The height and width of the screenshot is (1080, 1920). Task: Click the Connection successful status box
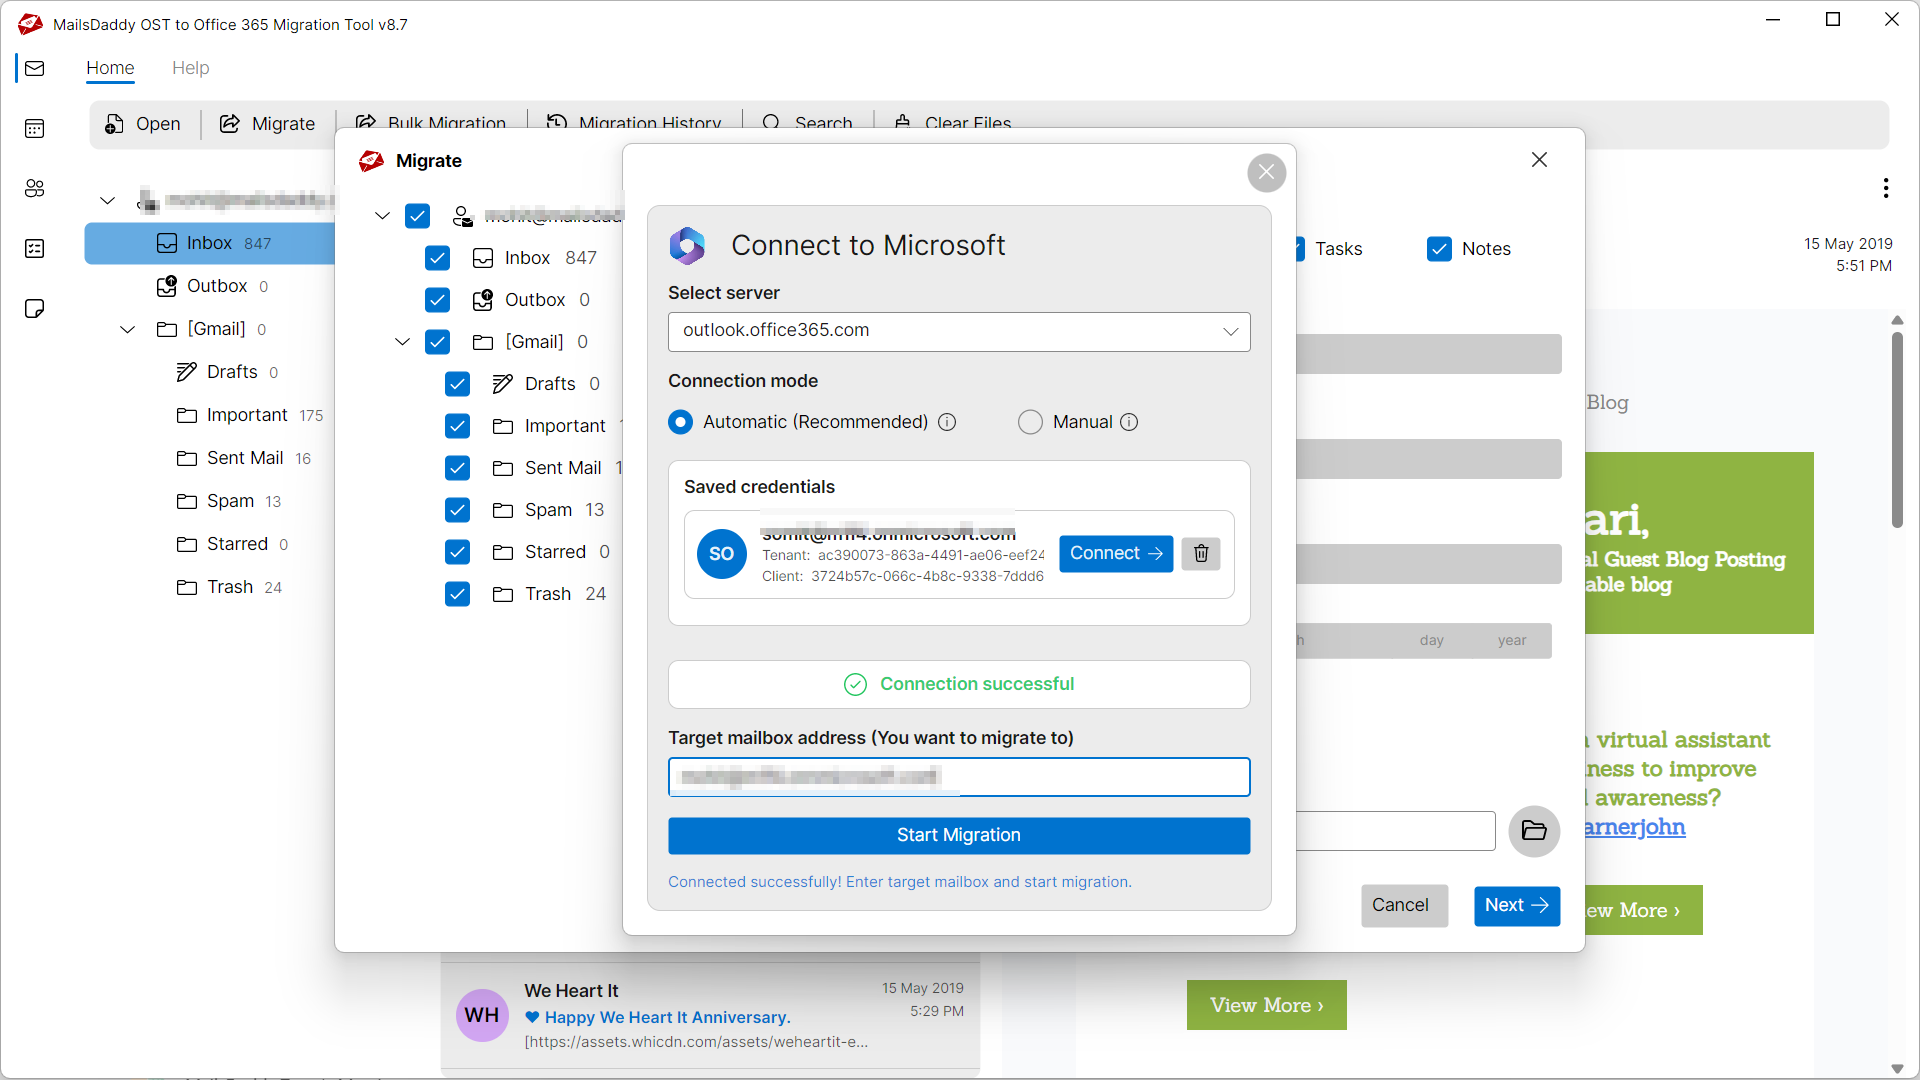[x=959, y=684]
